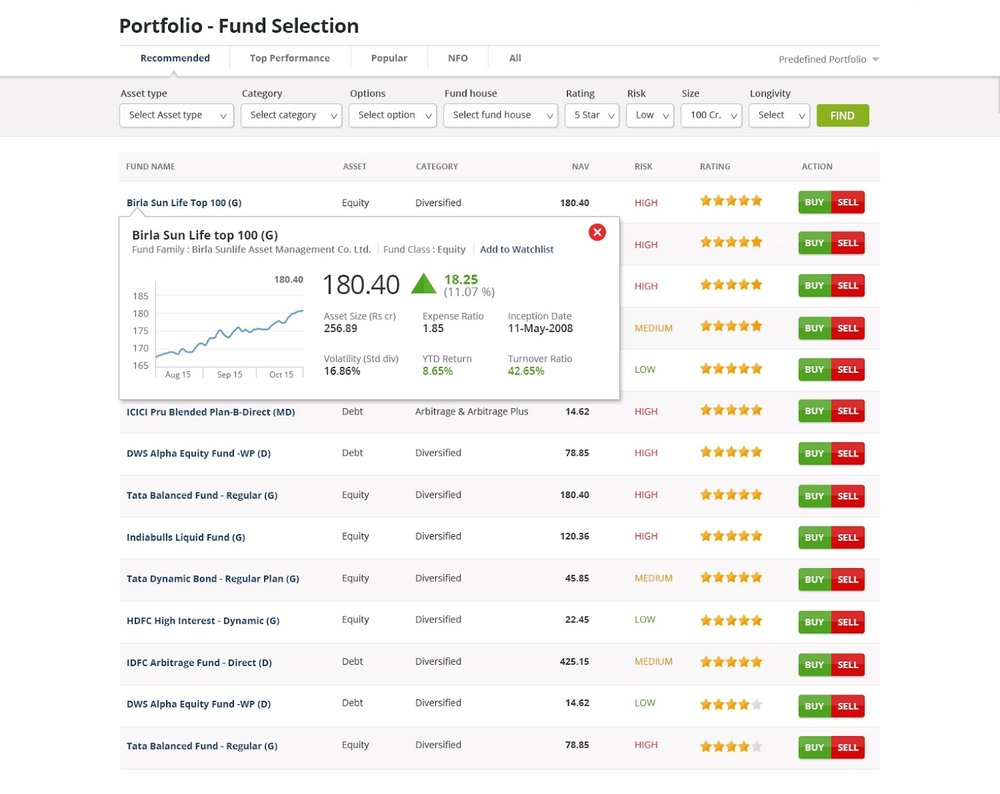Viewport: 1000px width, 794px height.
Task: Open HDFC High Interest - Dynamic (G) fund
Action: coord(203,621)
